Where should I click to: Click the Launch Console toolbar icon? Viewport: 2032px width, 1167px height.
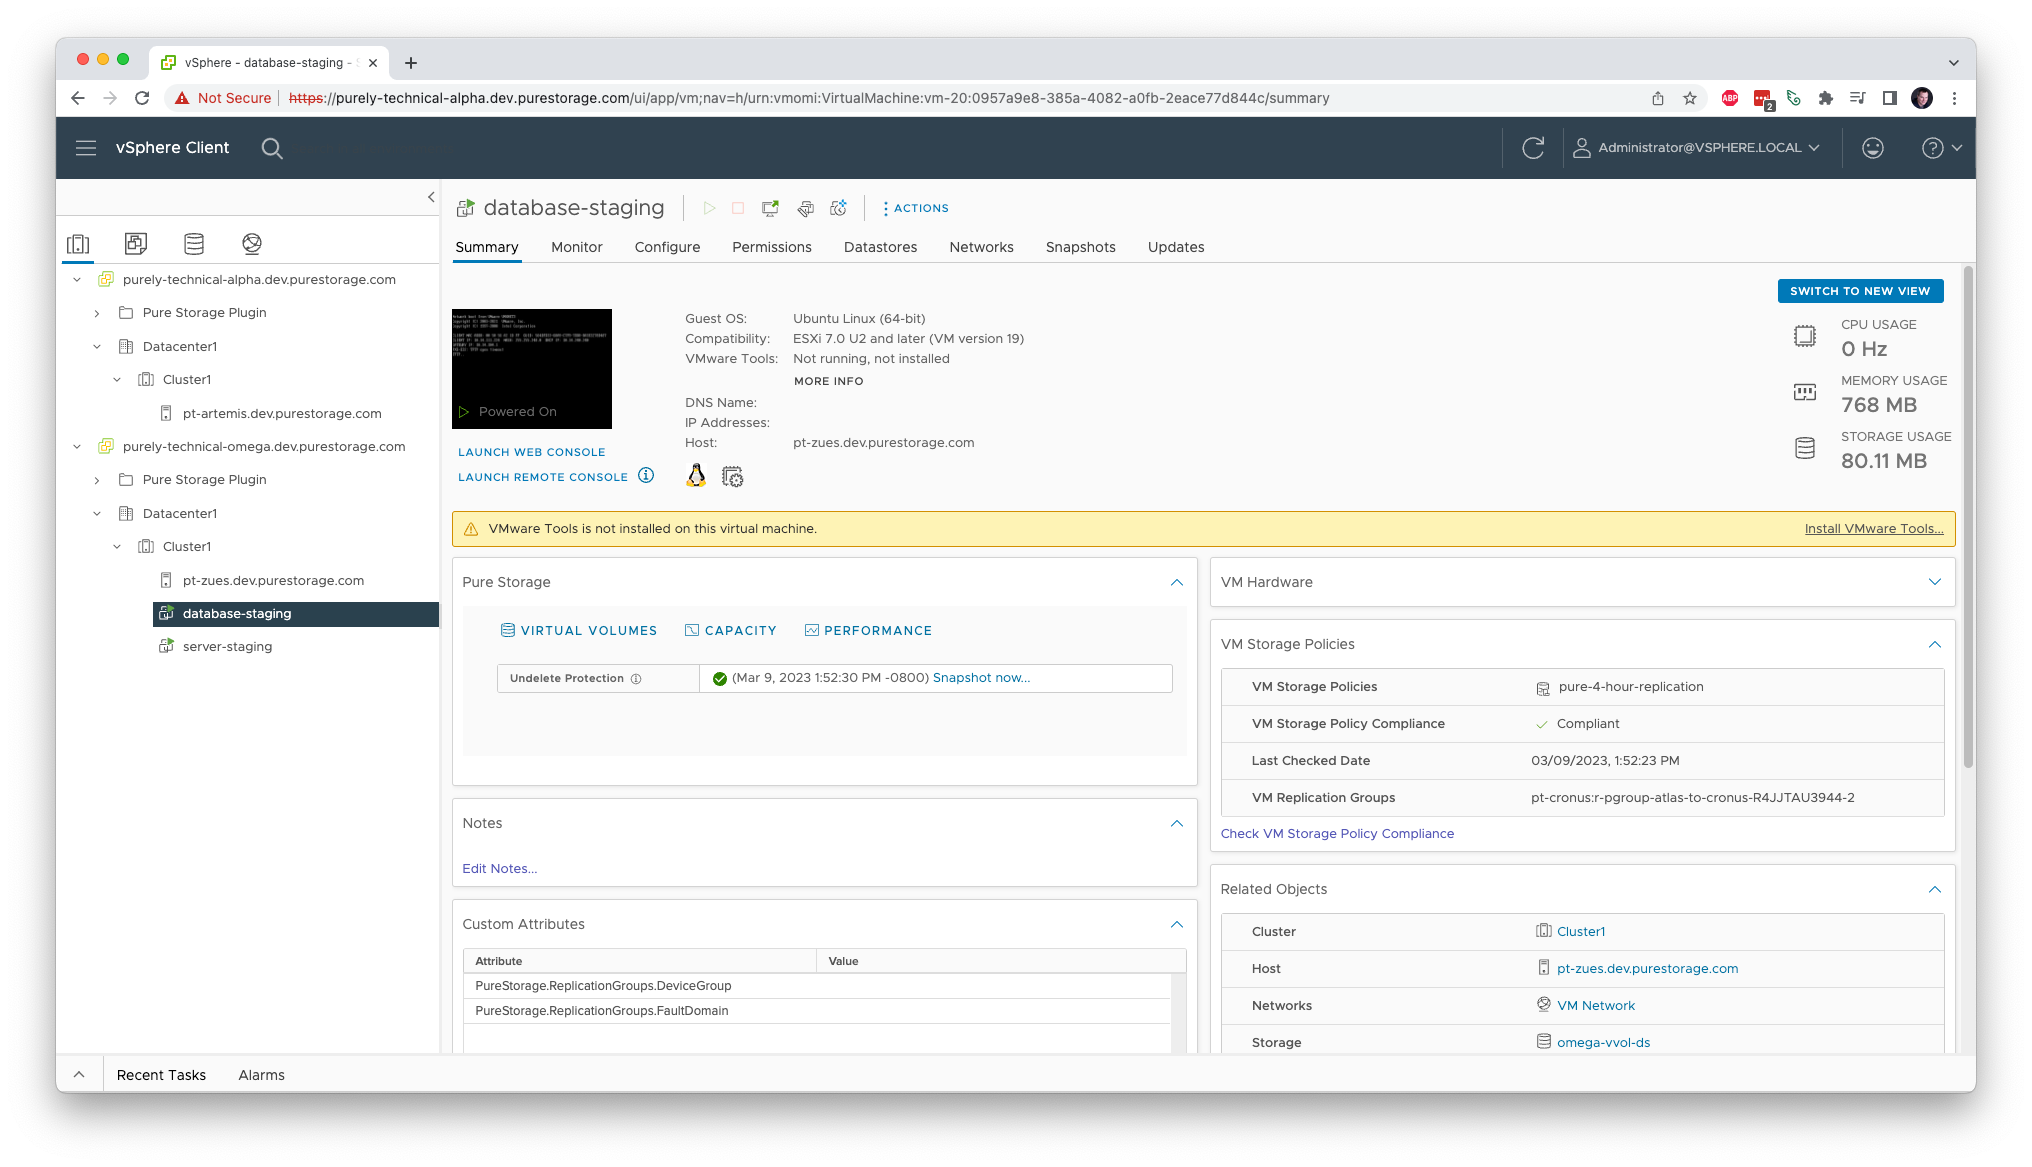[x=770, y=208]
